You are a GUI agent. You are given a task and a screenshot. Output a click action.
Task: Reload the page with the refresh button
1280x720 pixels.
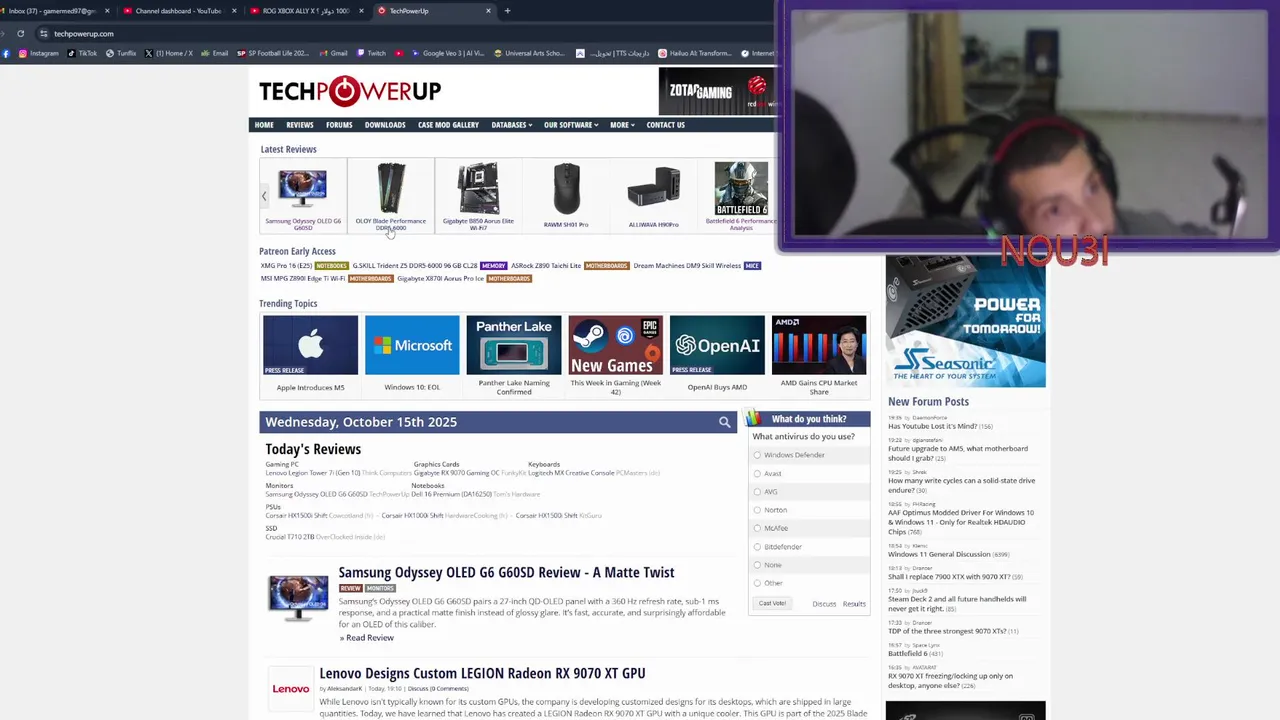20,33
